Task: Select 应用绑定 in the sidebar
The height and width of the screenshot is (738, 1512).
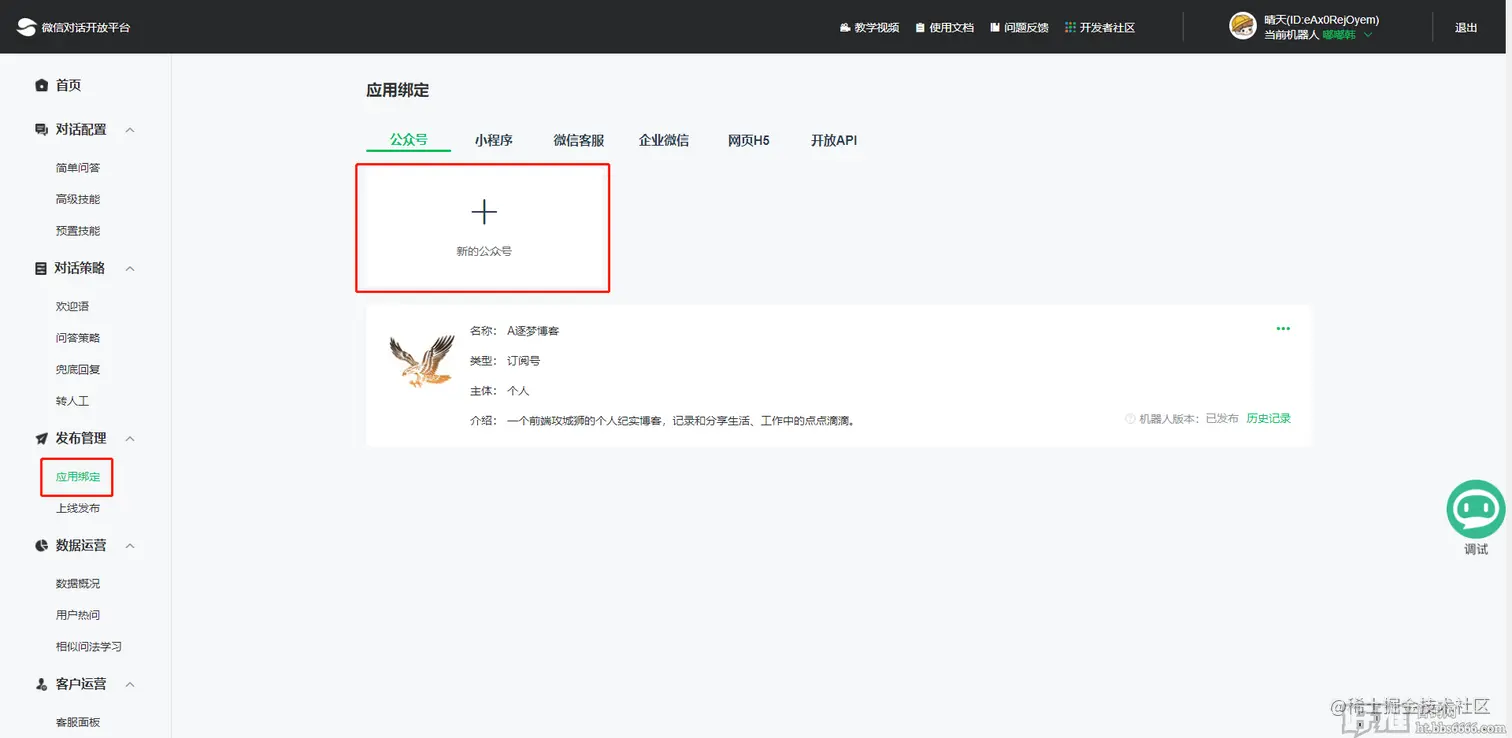Action: 78,477
